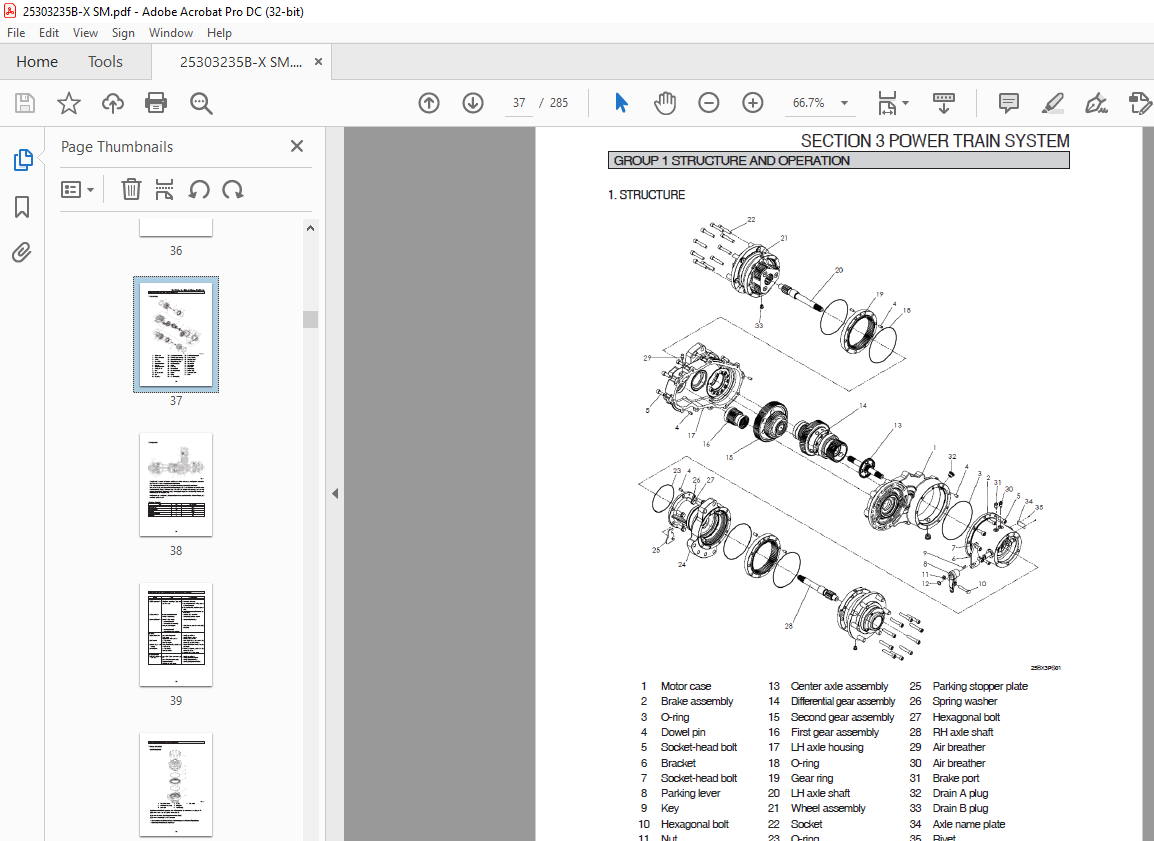Click the fit page width icon
1154x841 pixels.
tap(887, 103)
